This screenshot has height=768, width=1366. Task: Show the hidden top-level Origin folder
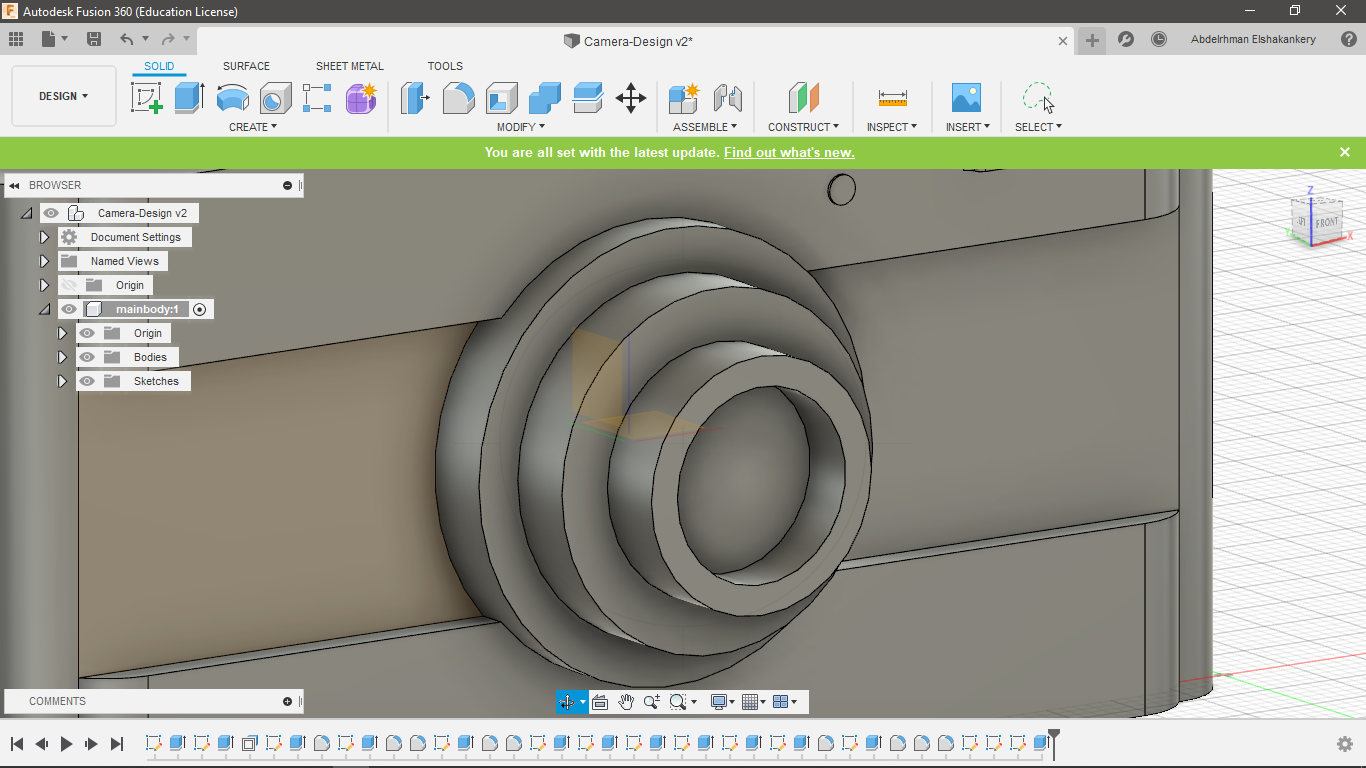pyautogui.click(x=69, y=285)
